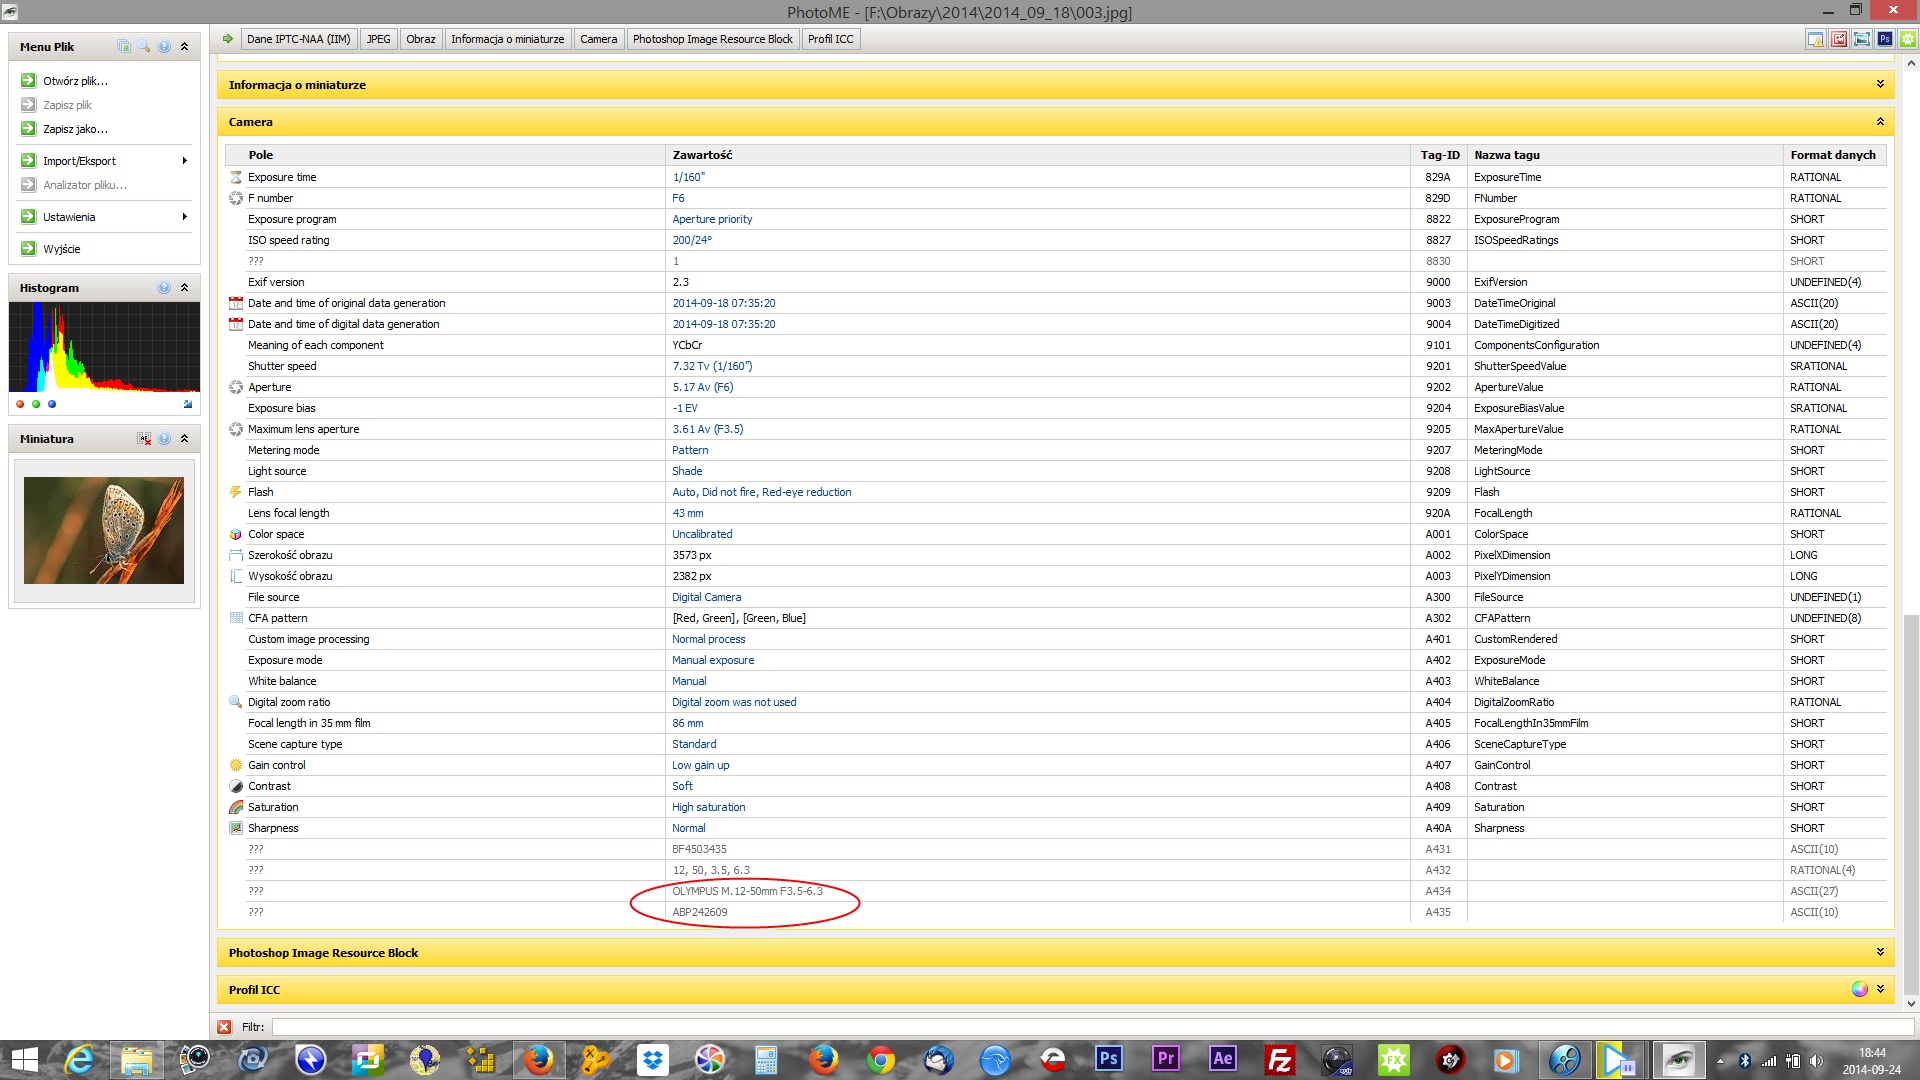Click the green FX star icon in toolbar
This screenshot has width=1920, height=1080.
[x=1908, y=39]
